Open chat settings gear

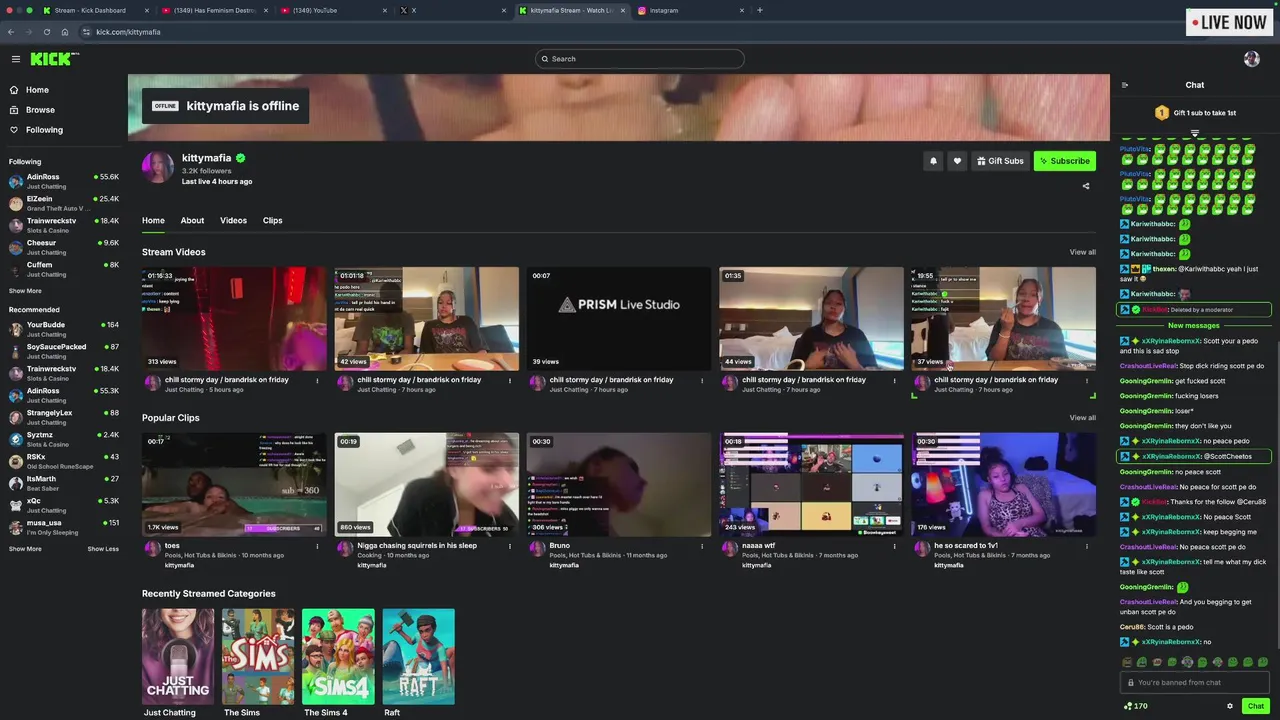(x=1230, y=706)
